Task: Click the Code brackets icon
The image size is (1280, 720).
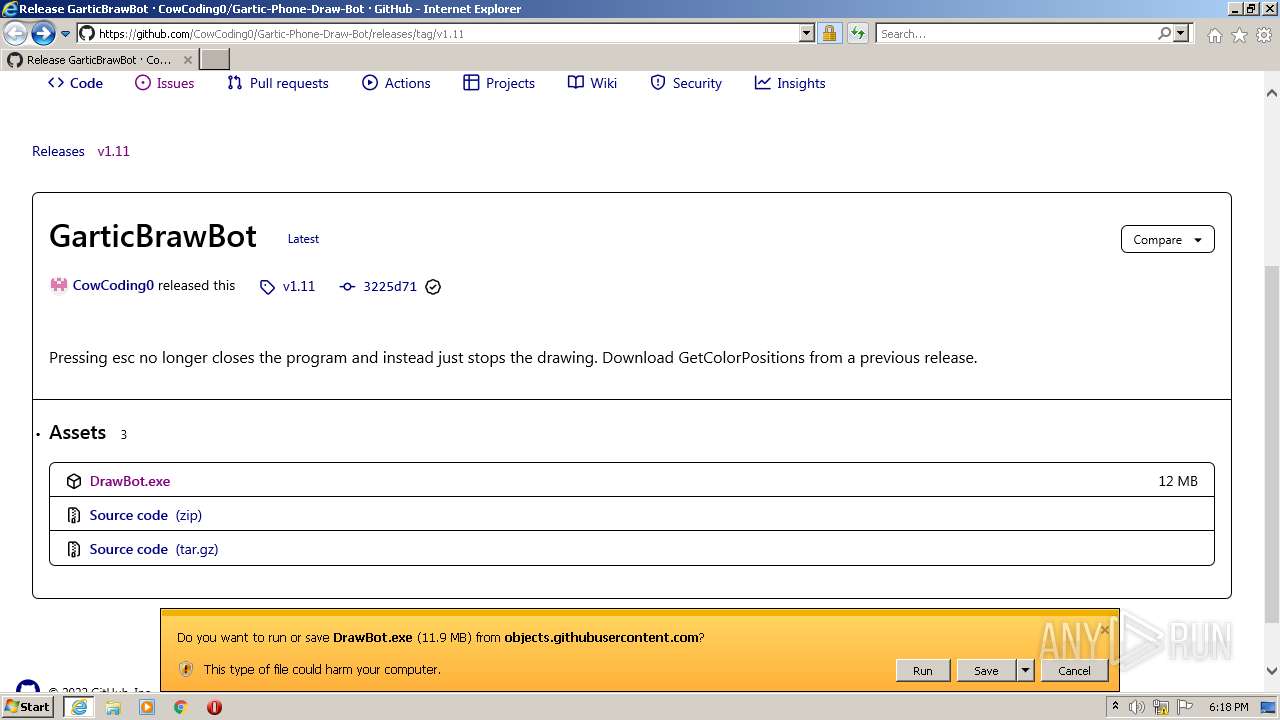Action: (x=56, y=83)
